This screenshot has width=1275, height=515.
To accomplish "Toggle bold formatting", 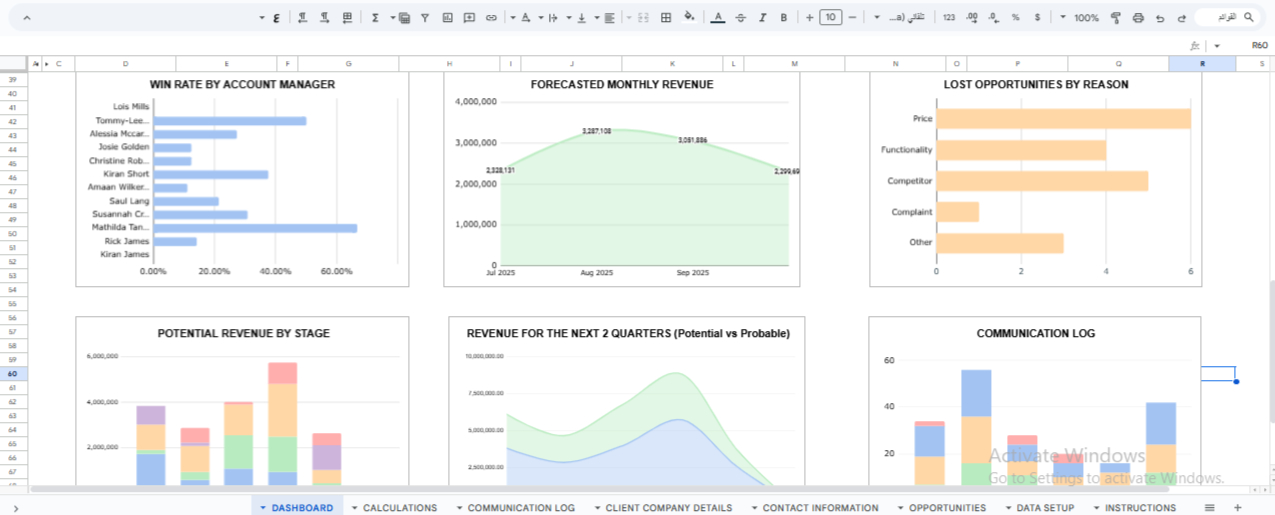I will point(783,18).
